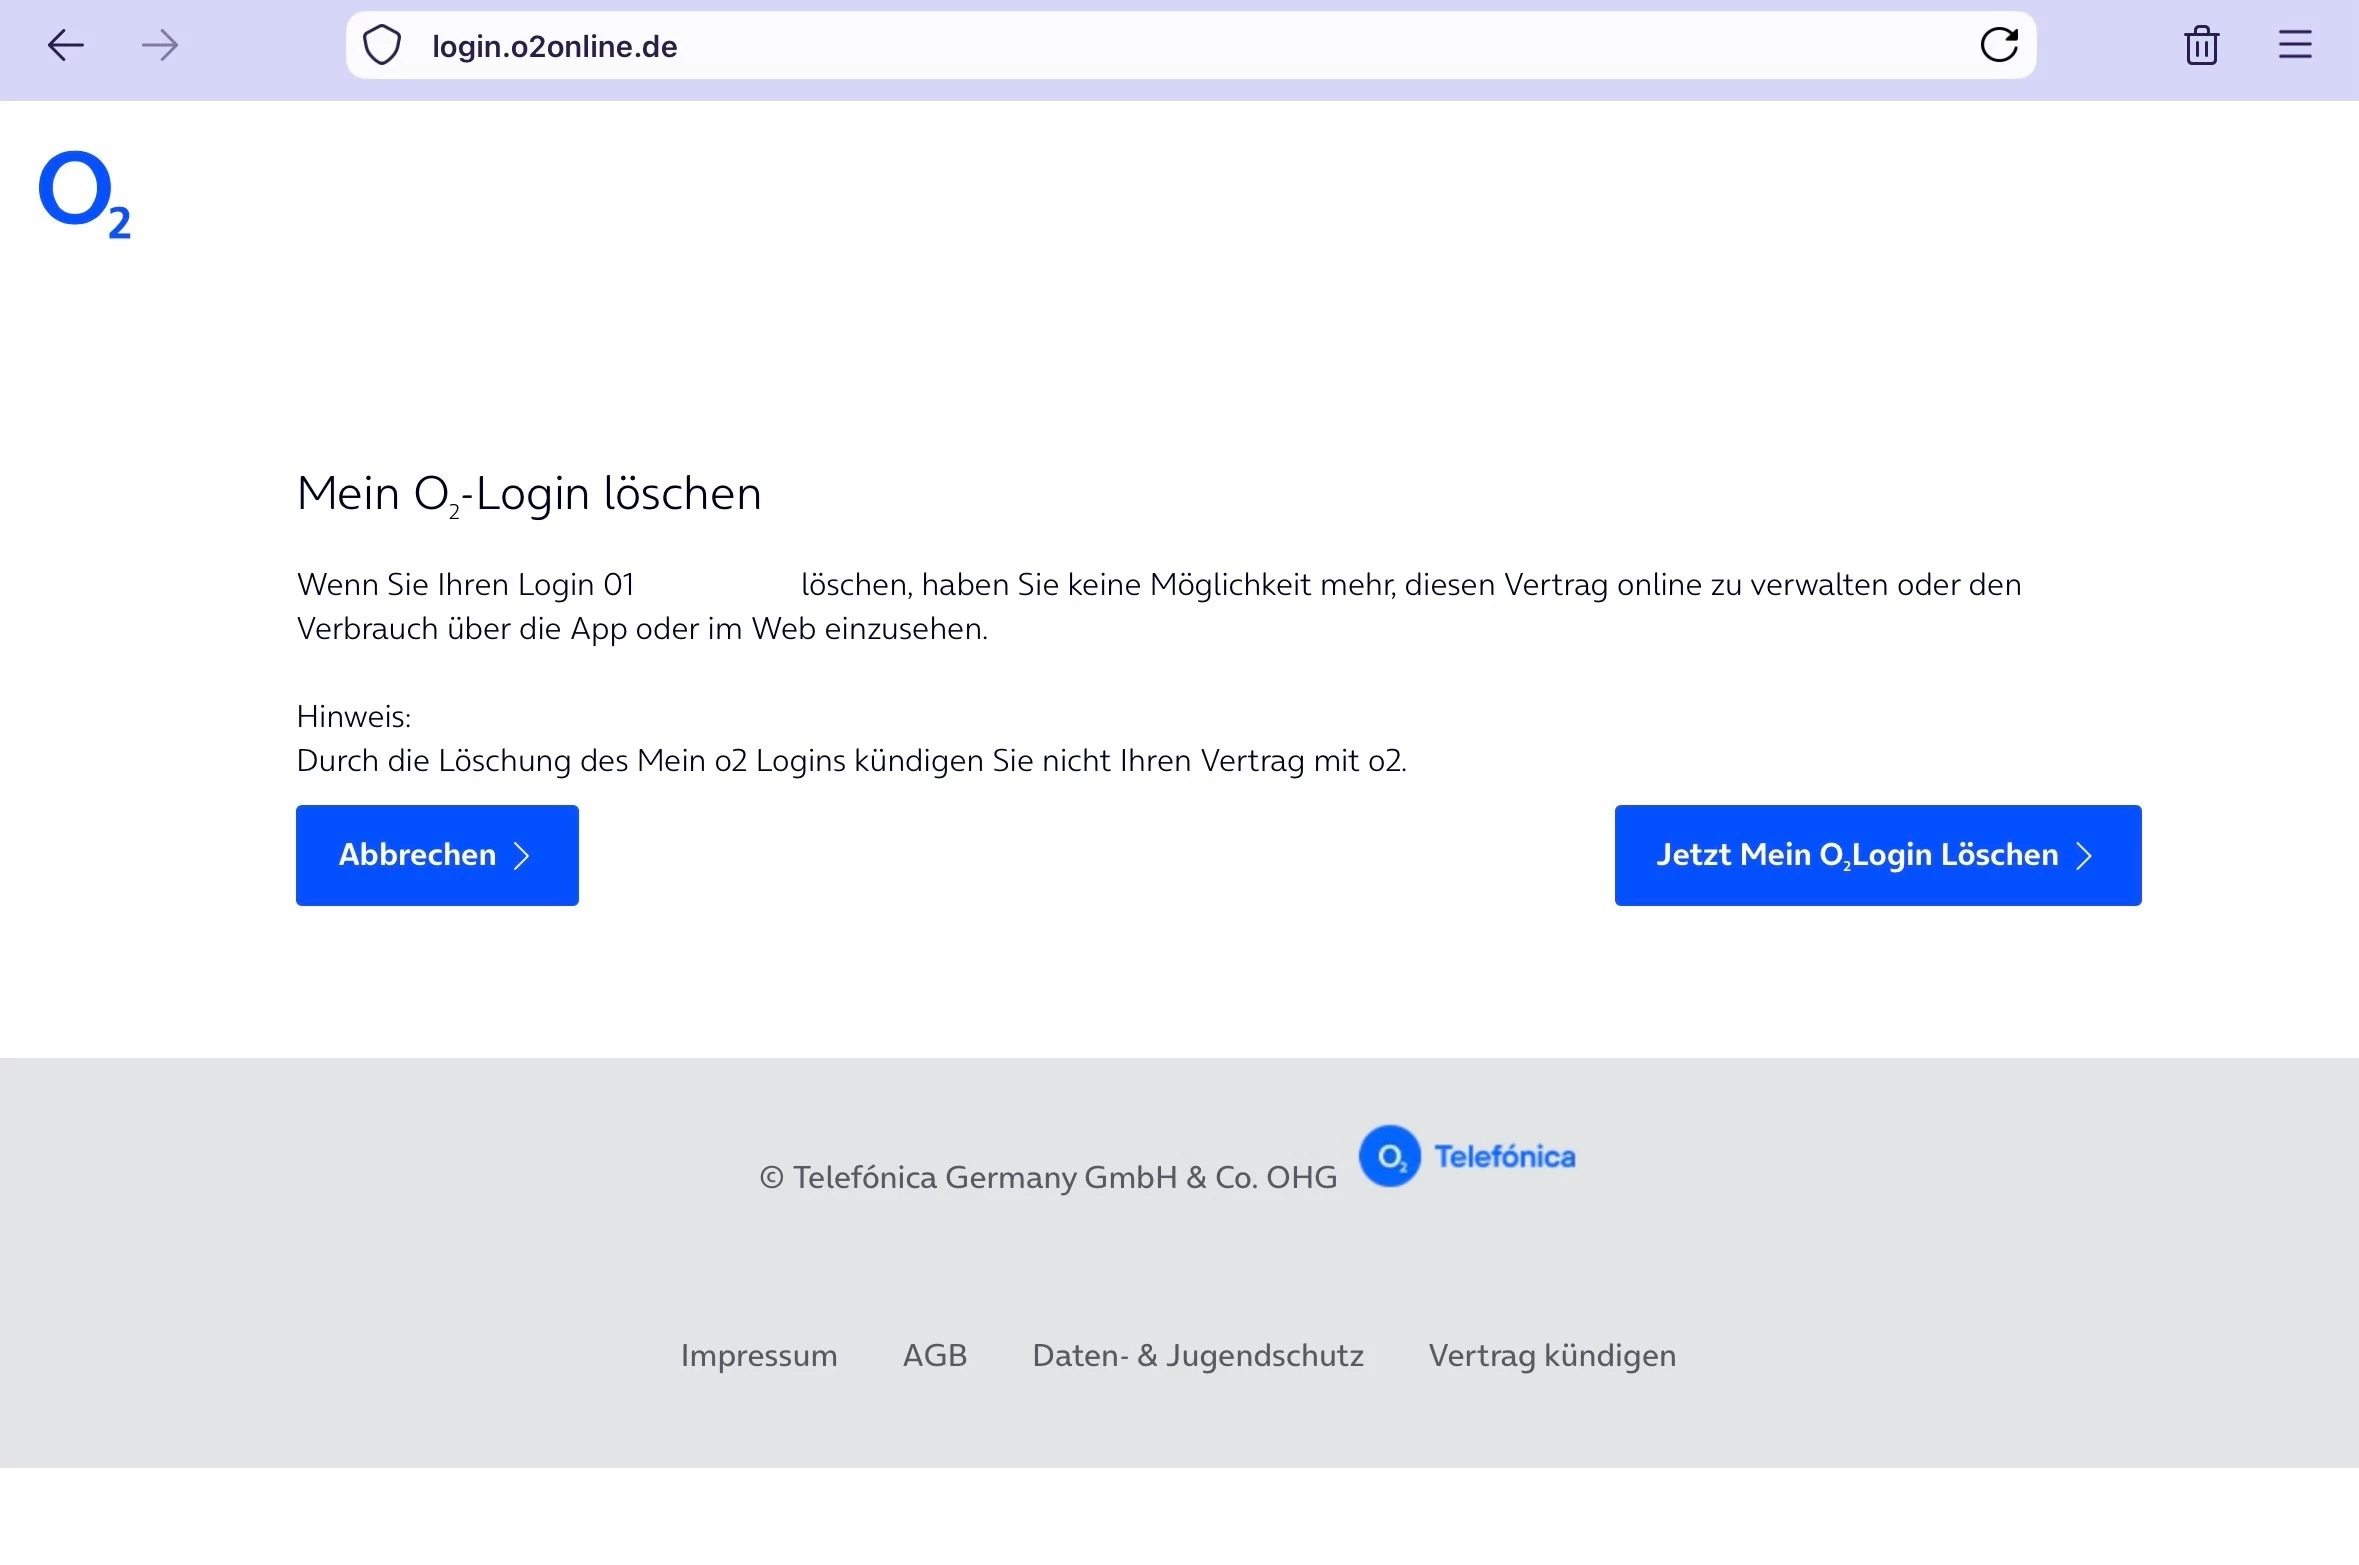Open Daten- & Jugendschutz link
Viewport: 2359px width, 1565px height.
pyautogui.click(x=1198, y=1355)
